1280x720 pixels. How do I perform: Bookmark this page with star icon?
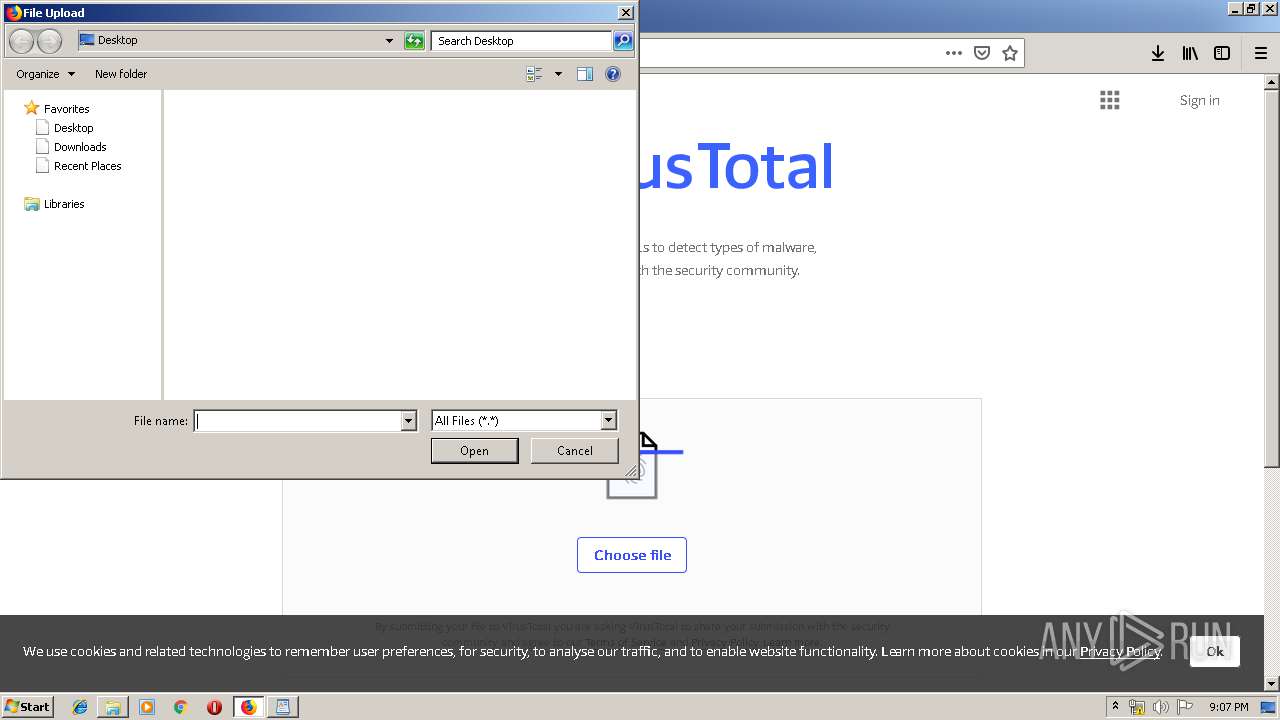(1010, 53)
